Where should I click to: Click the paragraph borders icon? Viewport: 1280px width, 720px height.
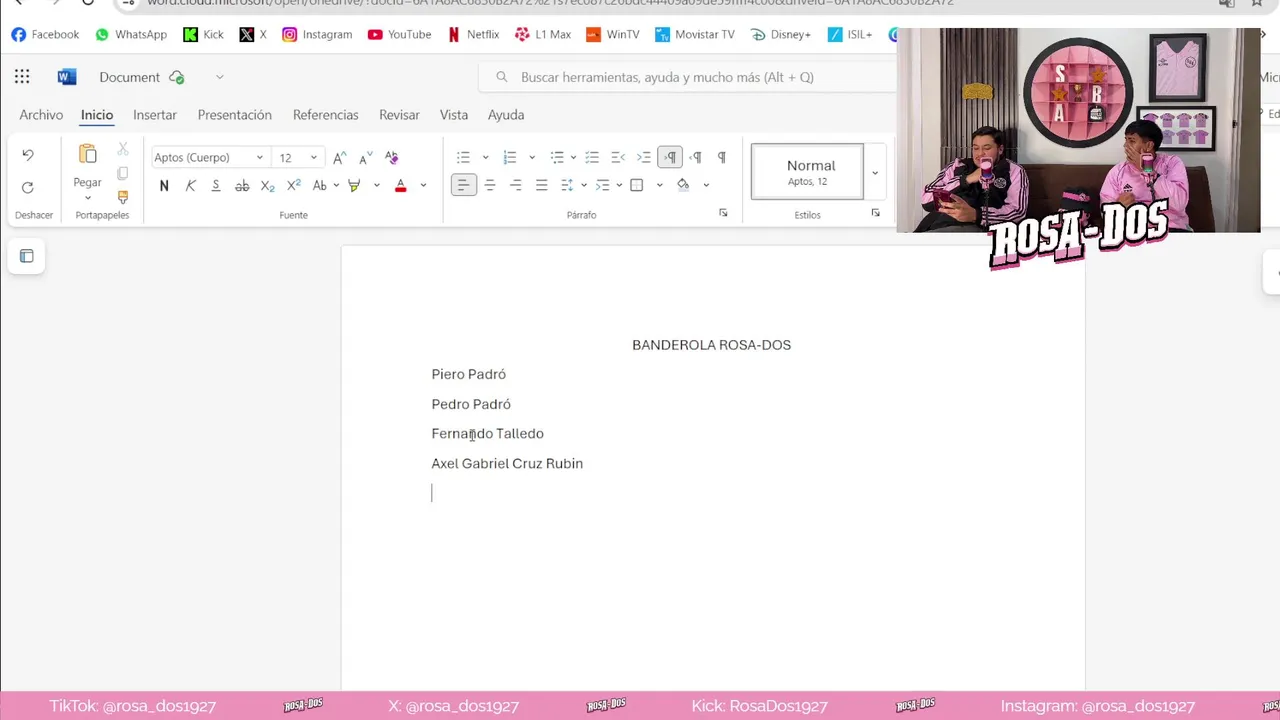(637, 185)
